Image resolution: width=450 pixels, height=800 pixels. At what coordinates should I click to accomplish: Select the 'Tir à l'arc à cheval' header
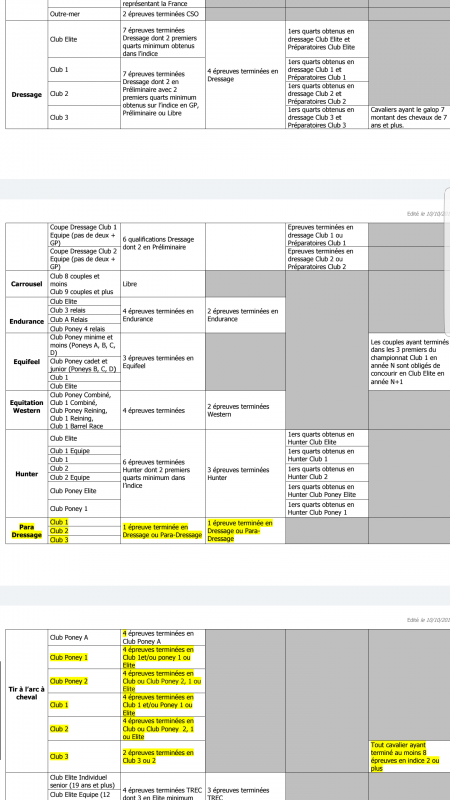coord(27,693)
